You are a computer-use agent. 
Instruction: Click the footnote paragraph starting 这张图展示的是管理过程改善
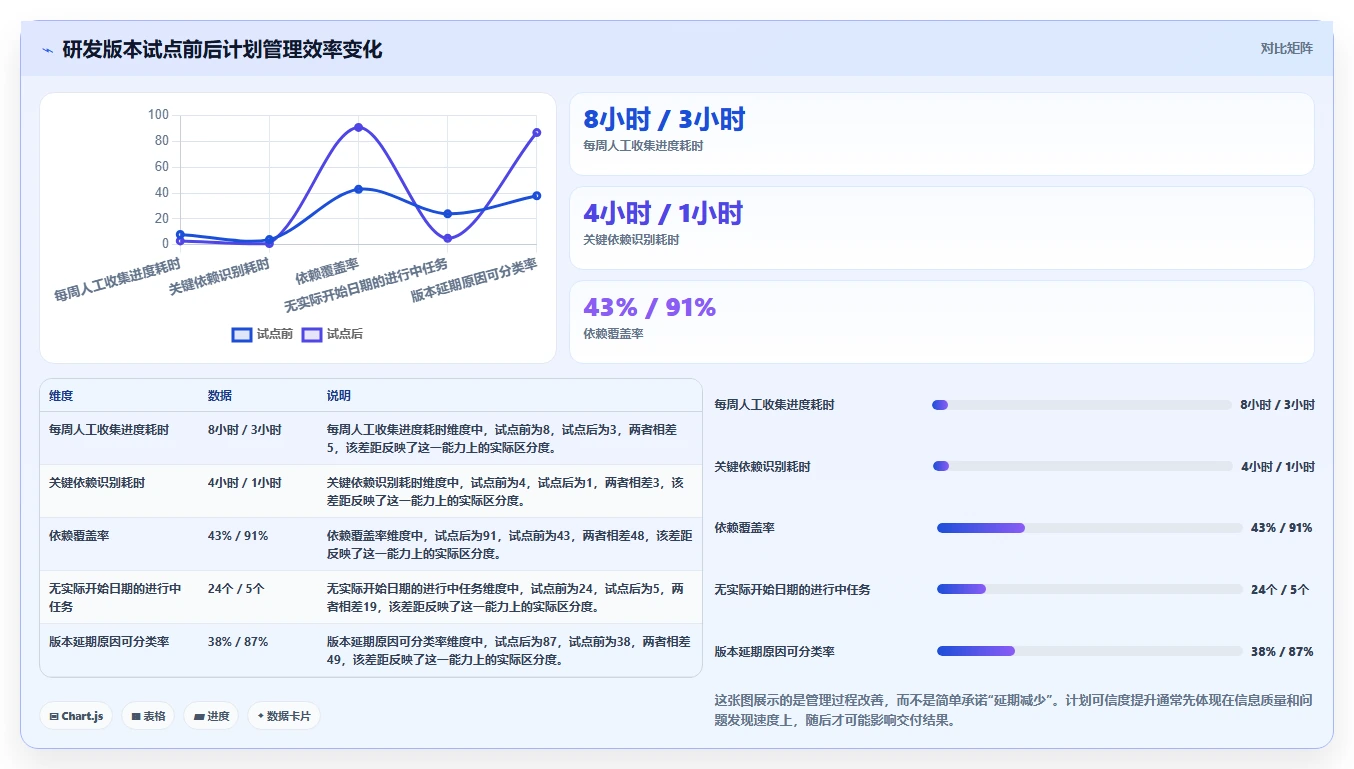coord(1012,710)
